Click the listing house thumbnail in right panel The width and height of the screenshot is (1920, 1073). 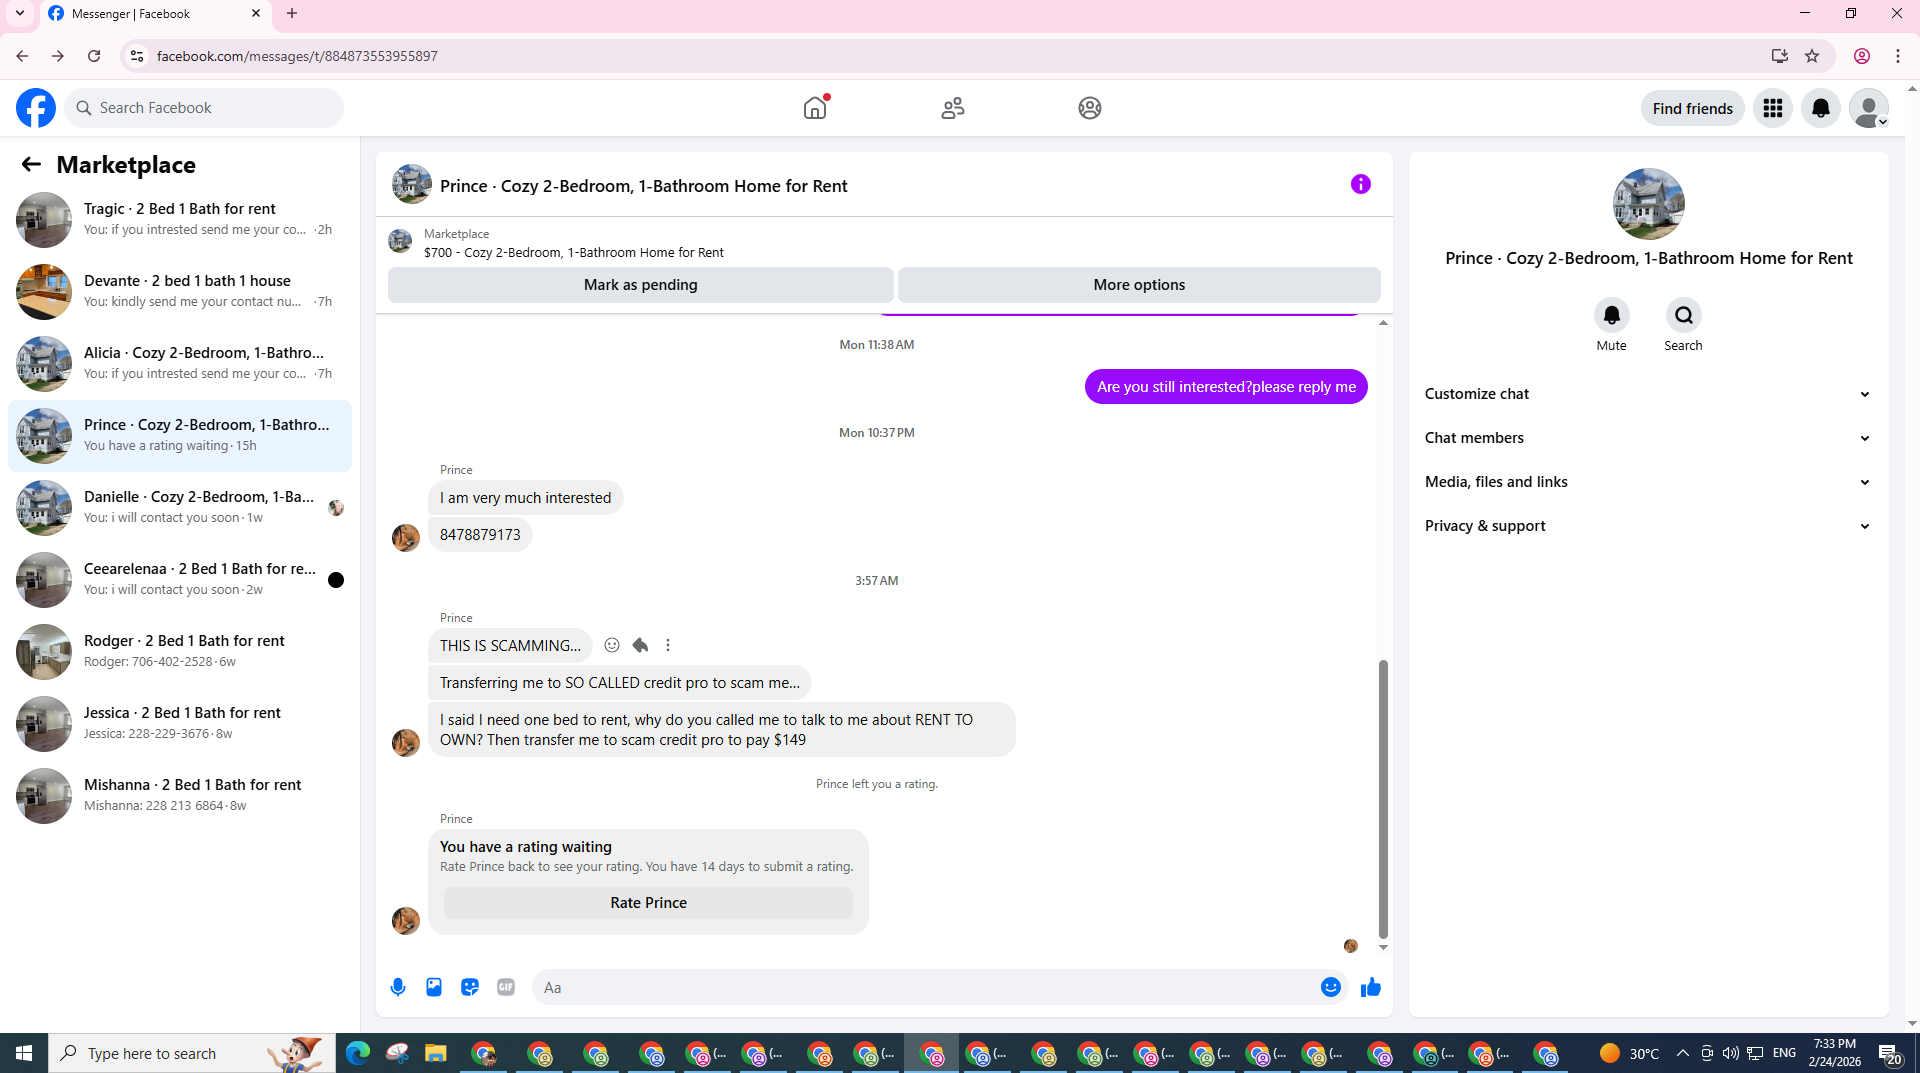pyautogui.click(x=1648, y=204)
